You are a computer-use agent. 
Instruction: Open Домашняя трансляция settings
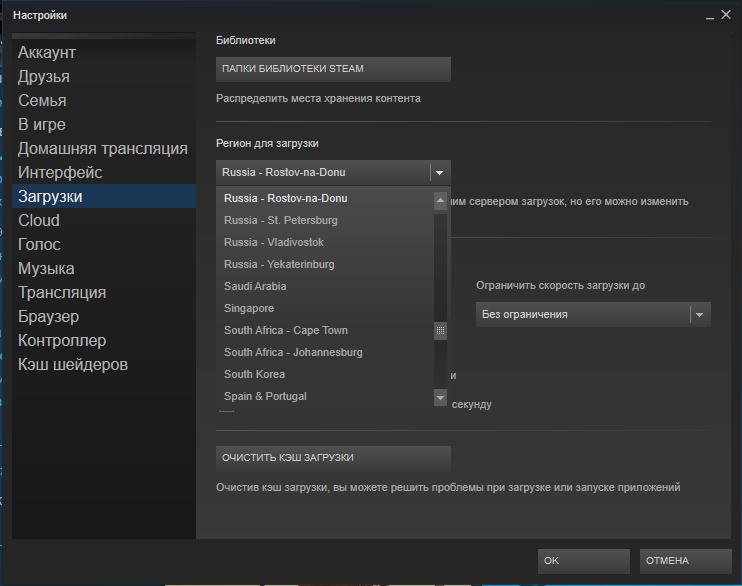tap(104, 149)
